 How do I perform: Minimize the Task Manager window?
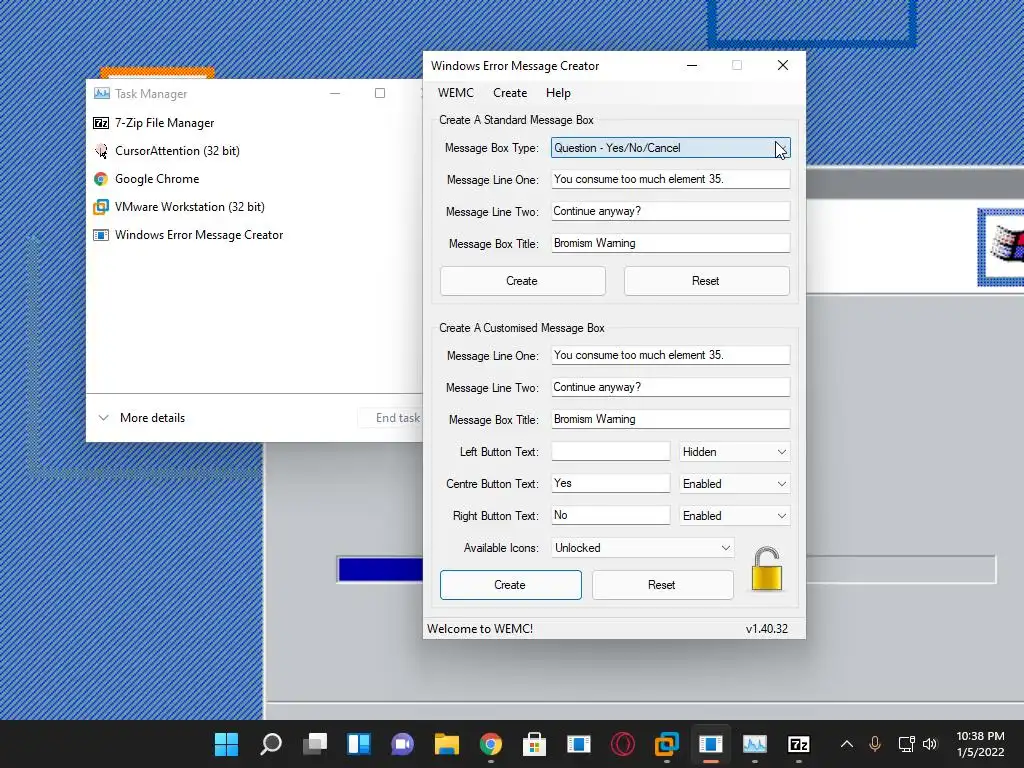tap(335, 93)
